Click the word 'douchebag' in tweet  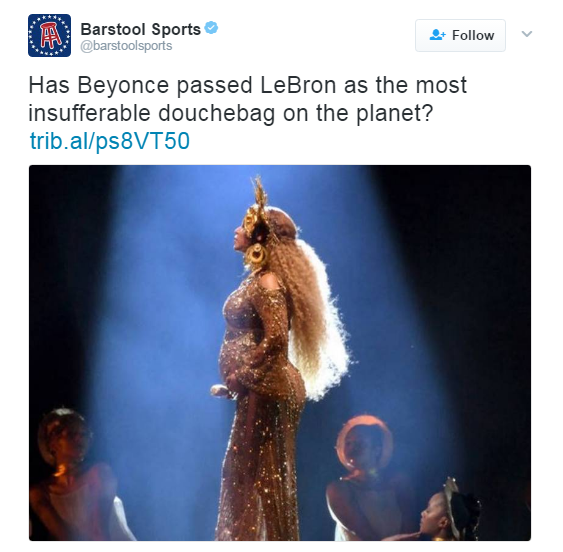217,113
